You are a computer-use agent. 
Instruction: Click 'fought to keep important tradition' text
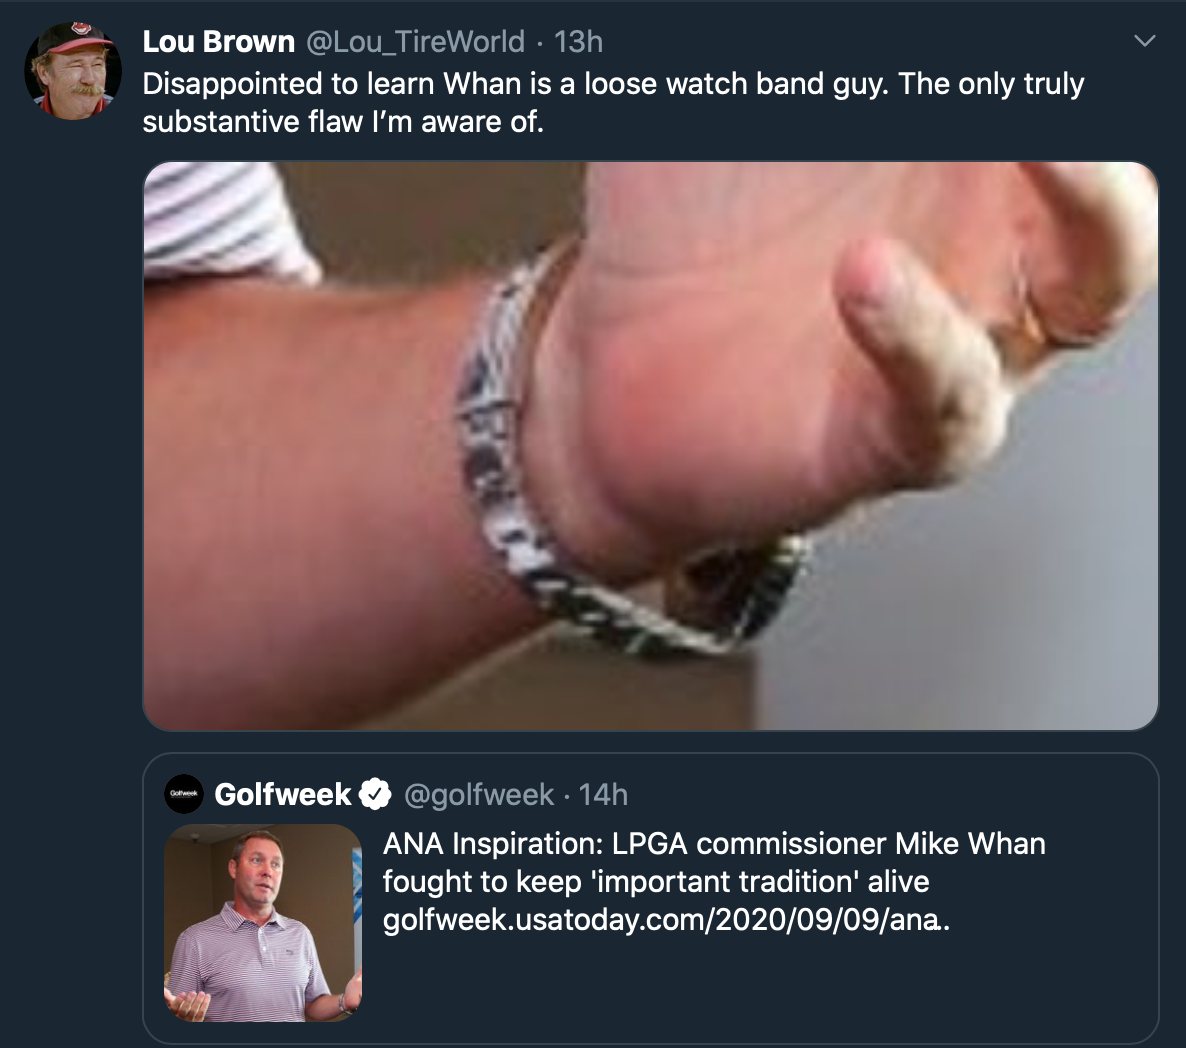pyautogui.click(x=656, y=882)
